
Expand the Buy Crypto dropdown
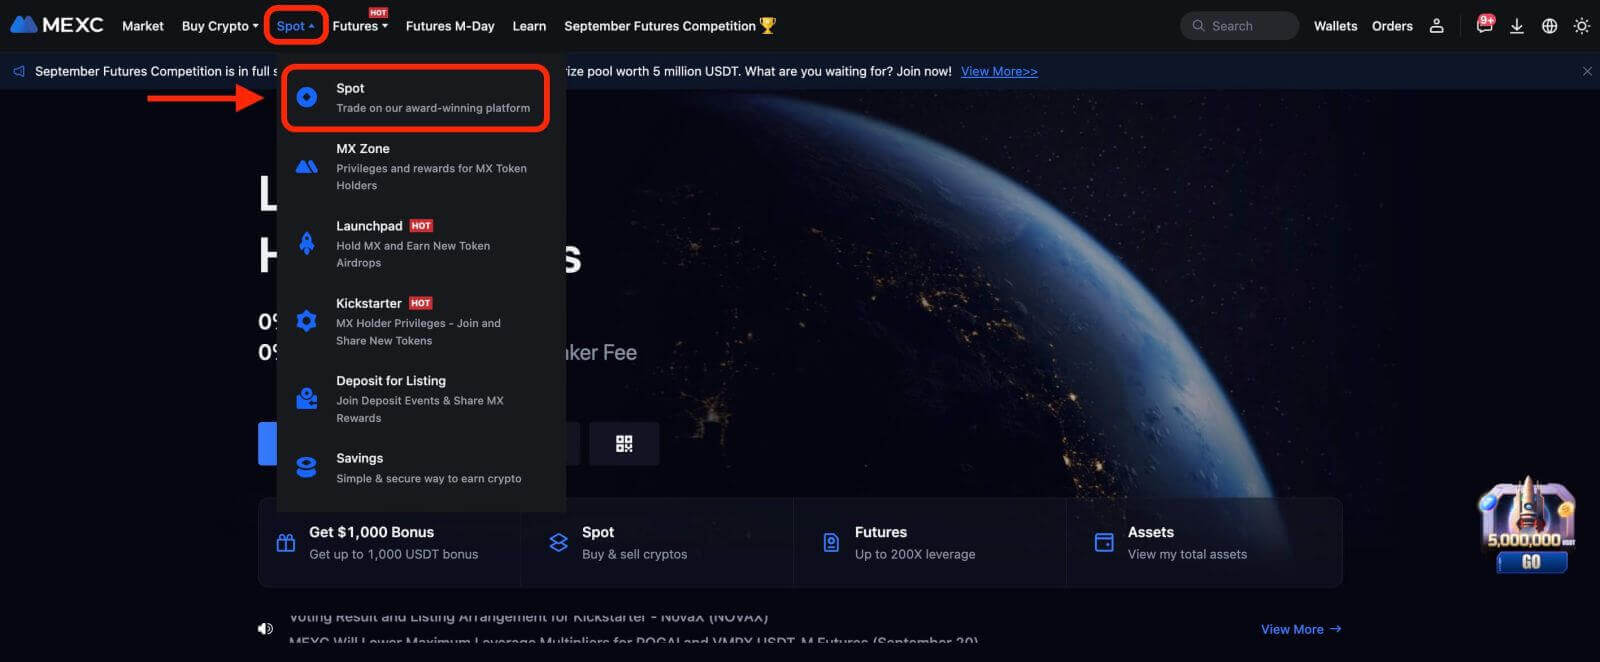tap(220, 26)
